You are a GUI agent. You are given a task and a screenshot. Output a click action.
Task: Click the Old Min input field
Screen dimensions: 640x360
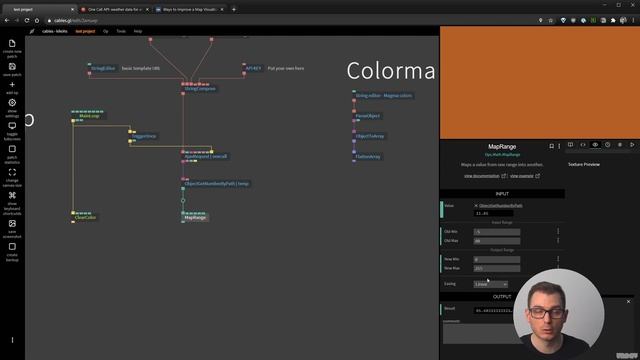tap(497, 232)
